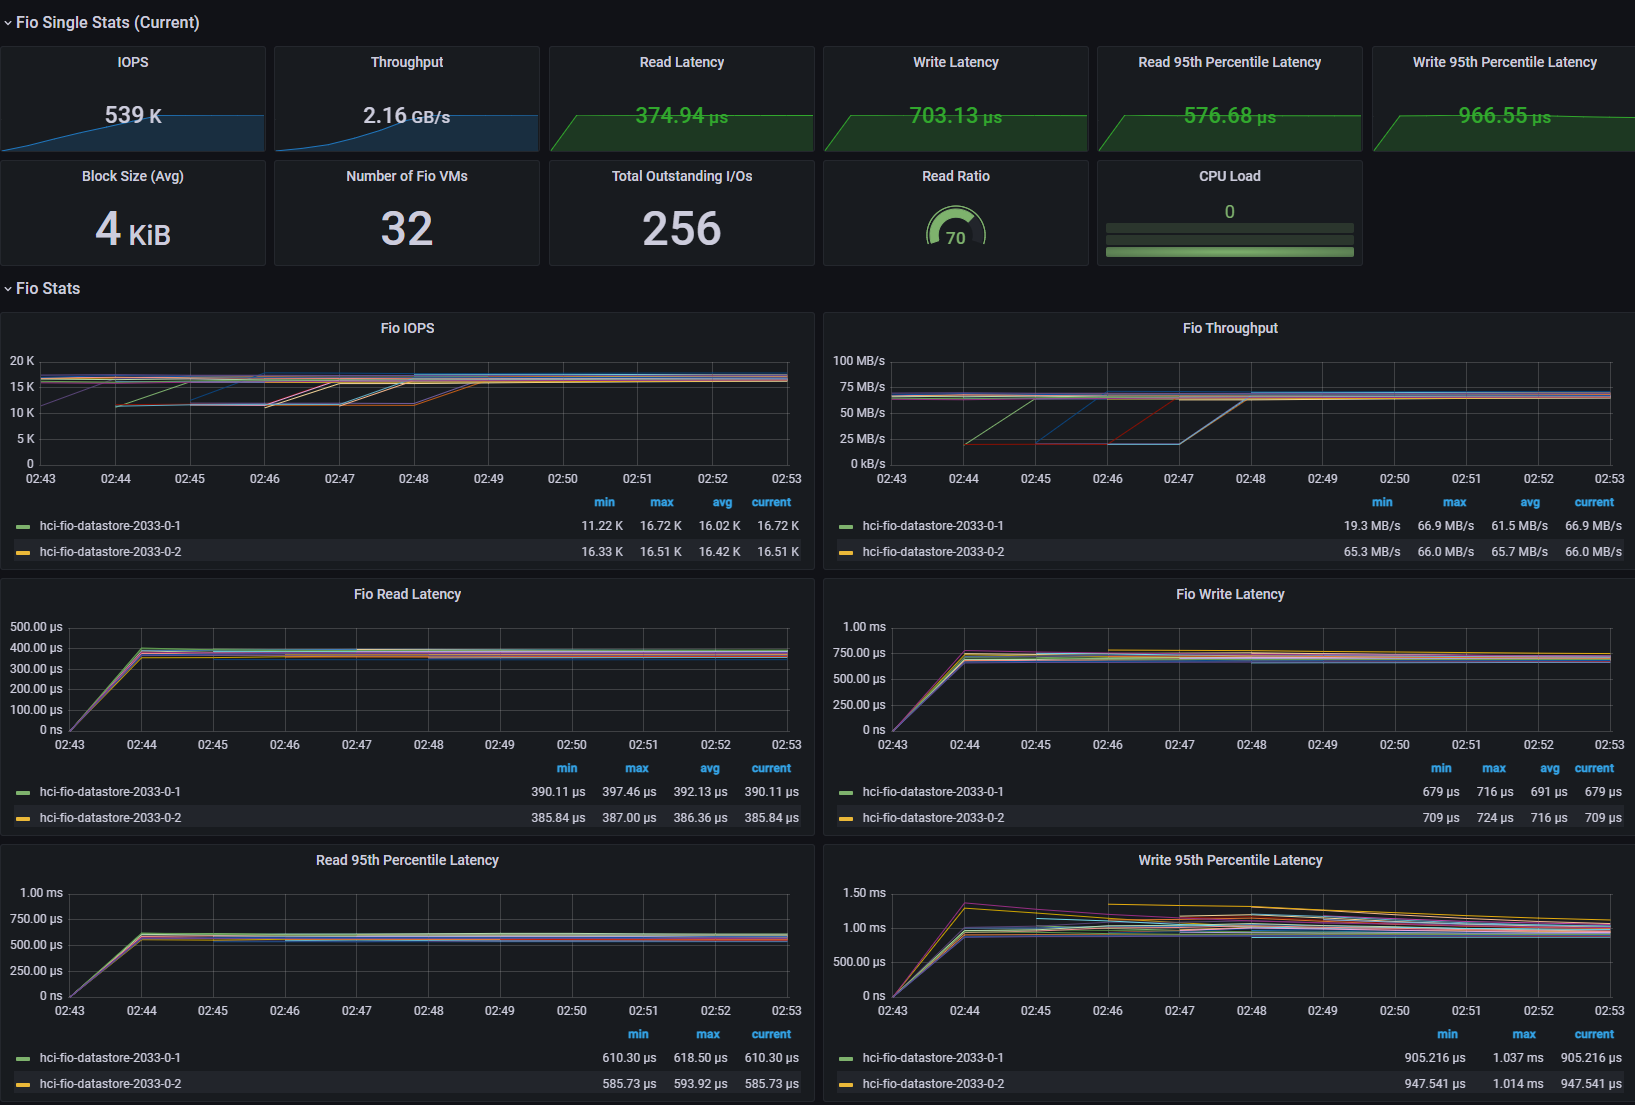Toggle hci-fio-datastore-2033-0-1 in Read 95th Percentile graph legend
The height and width of the screenshot is (1105, 1635).
(x=110, y=1058)
